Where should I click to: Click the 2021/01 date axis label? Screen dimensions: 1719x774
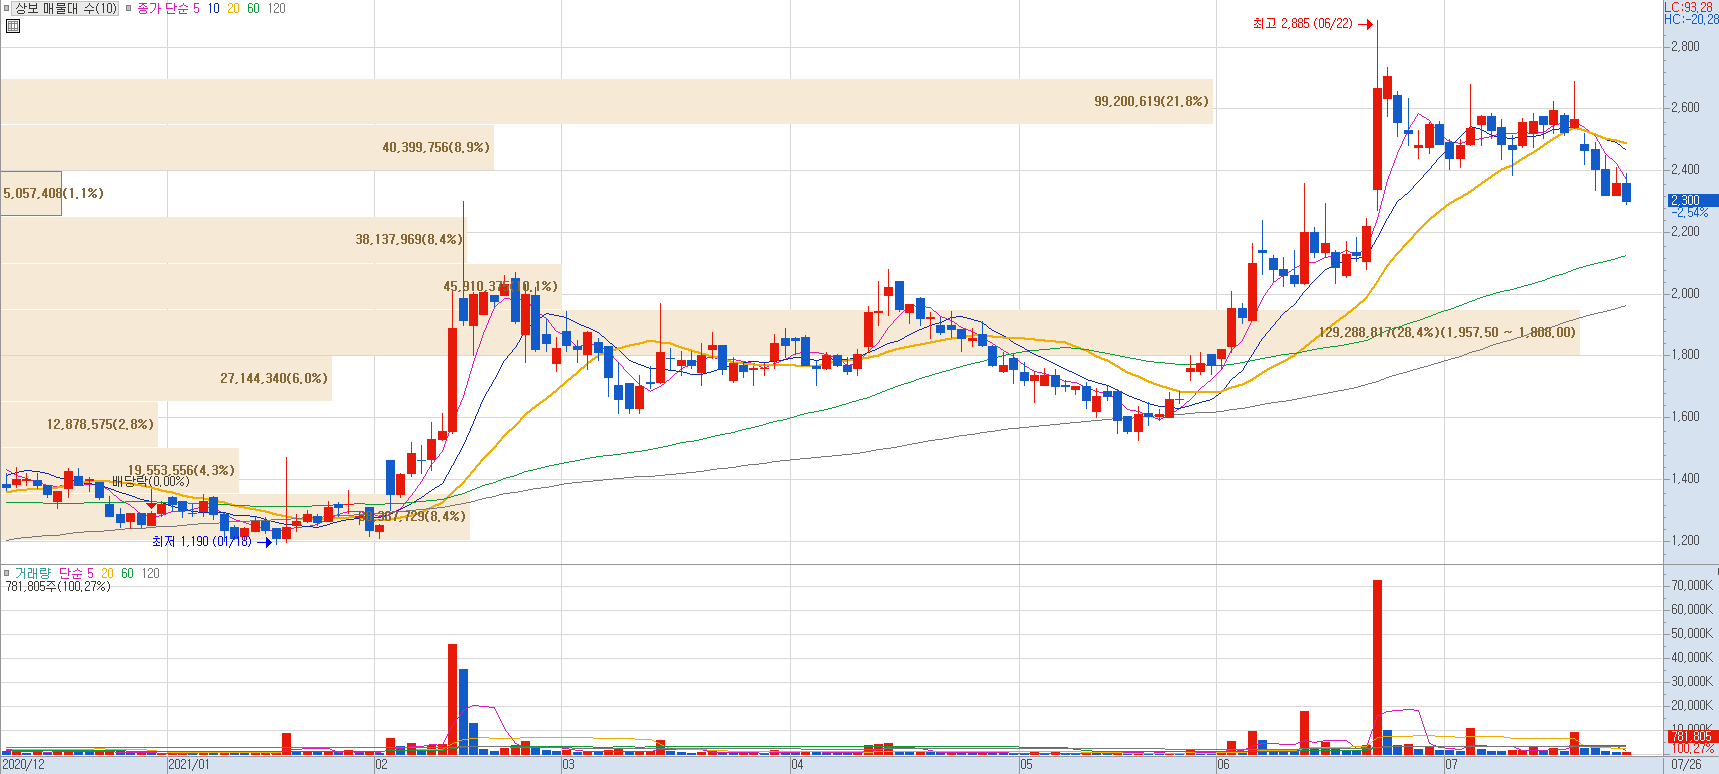click(x=189, y=765)
